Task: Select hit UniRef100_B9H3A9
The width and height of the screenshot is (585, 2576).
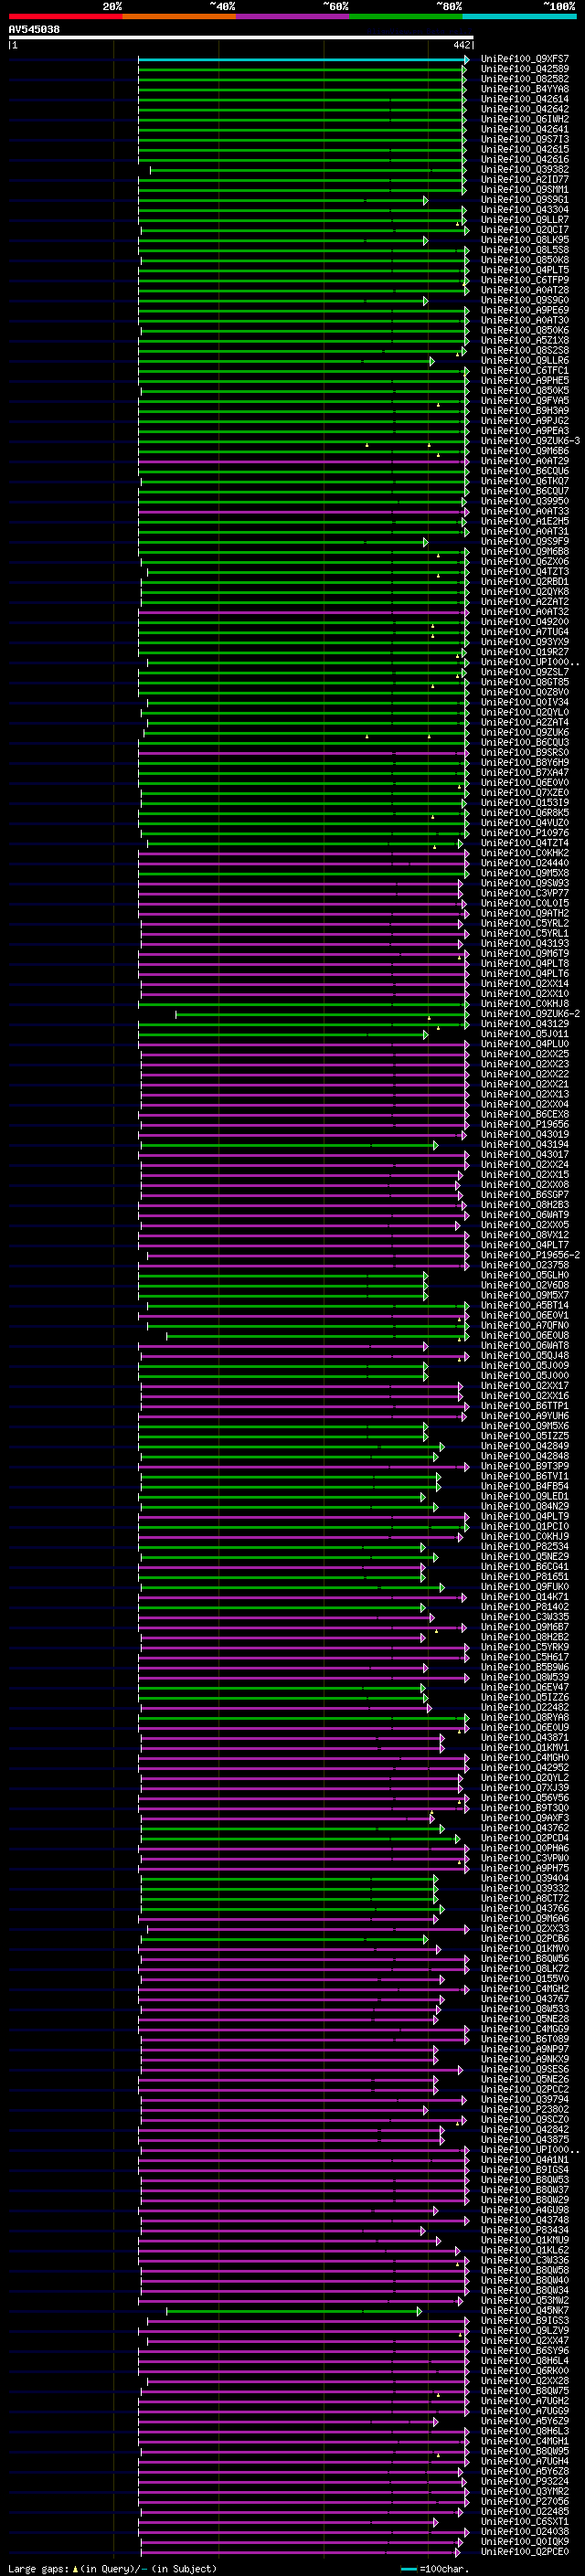Action: 525,411
